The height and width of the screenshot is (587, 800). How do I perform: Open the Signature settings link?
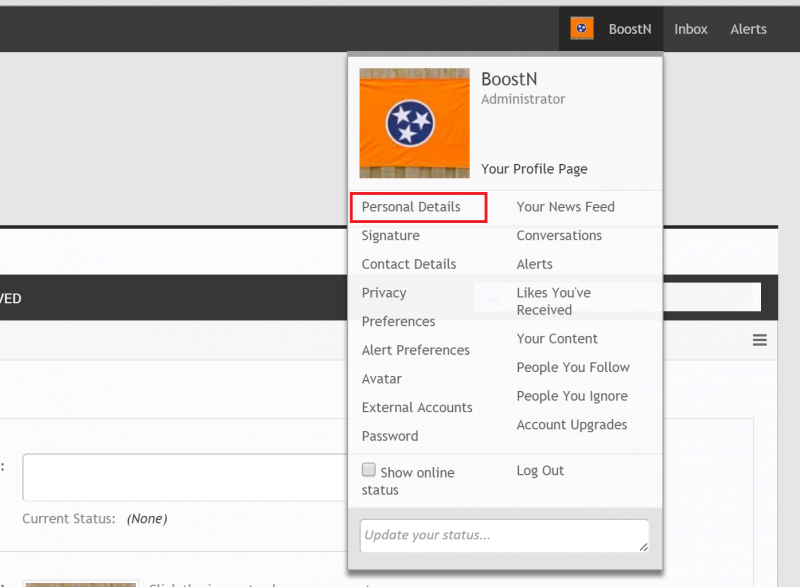point(390,236)
